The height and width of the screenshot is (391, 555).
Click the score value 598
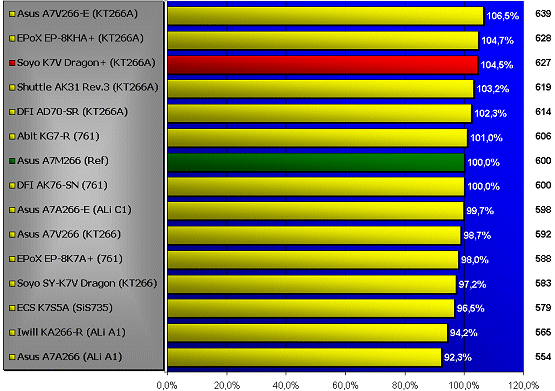pos(543,209)
